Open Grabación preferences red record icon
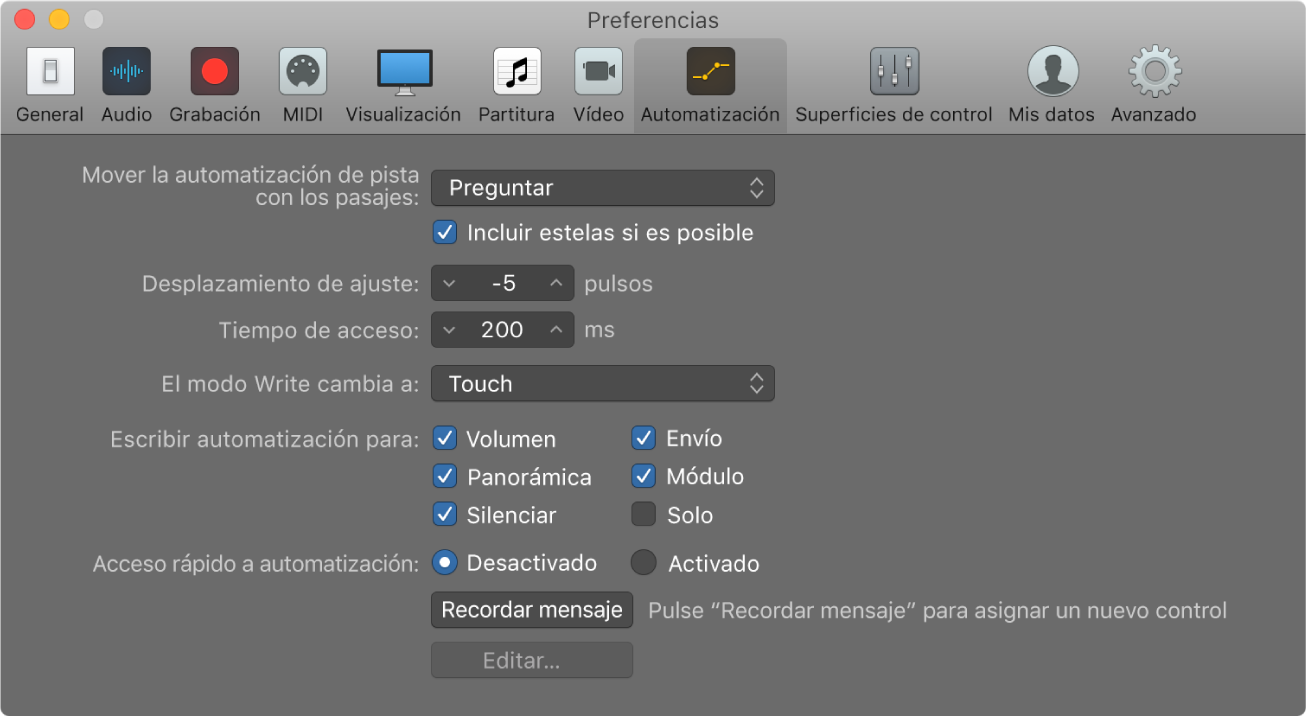The width and height of the screenshot is (1306, 718). point(215,72)
